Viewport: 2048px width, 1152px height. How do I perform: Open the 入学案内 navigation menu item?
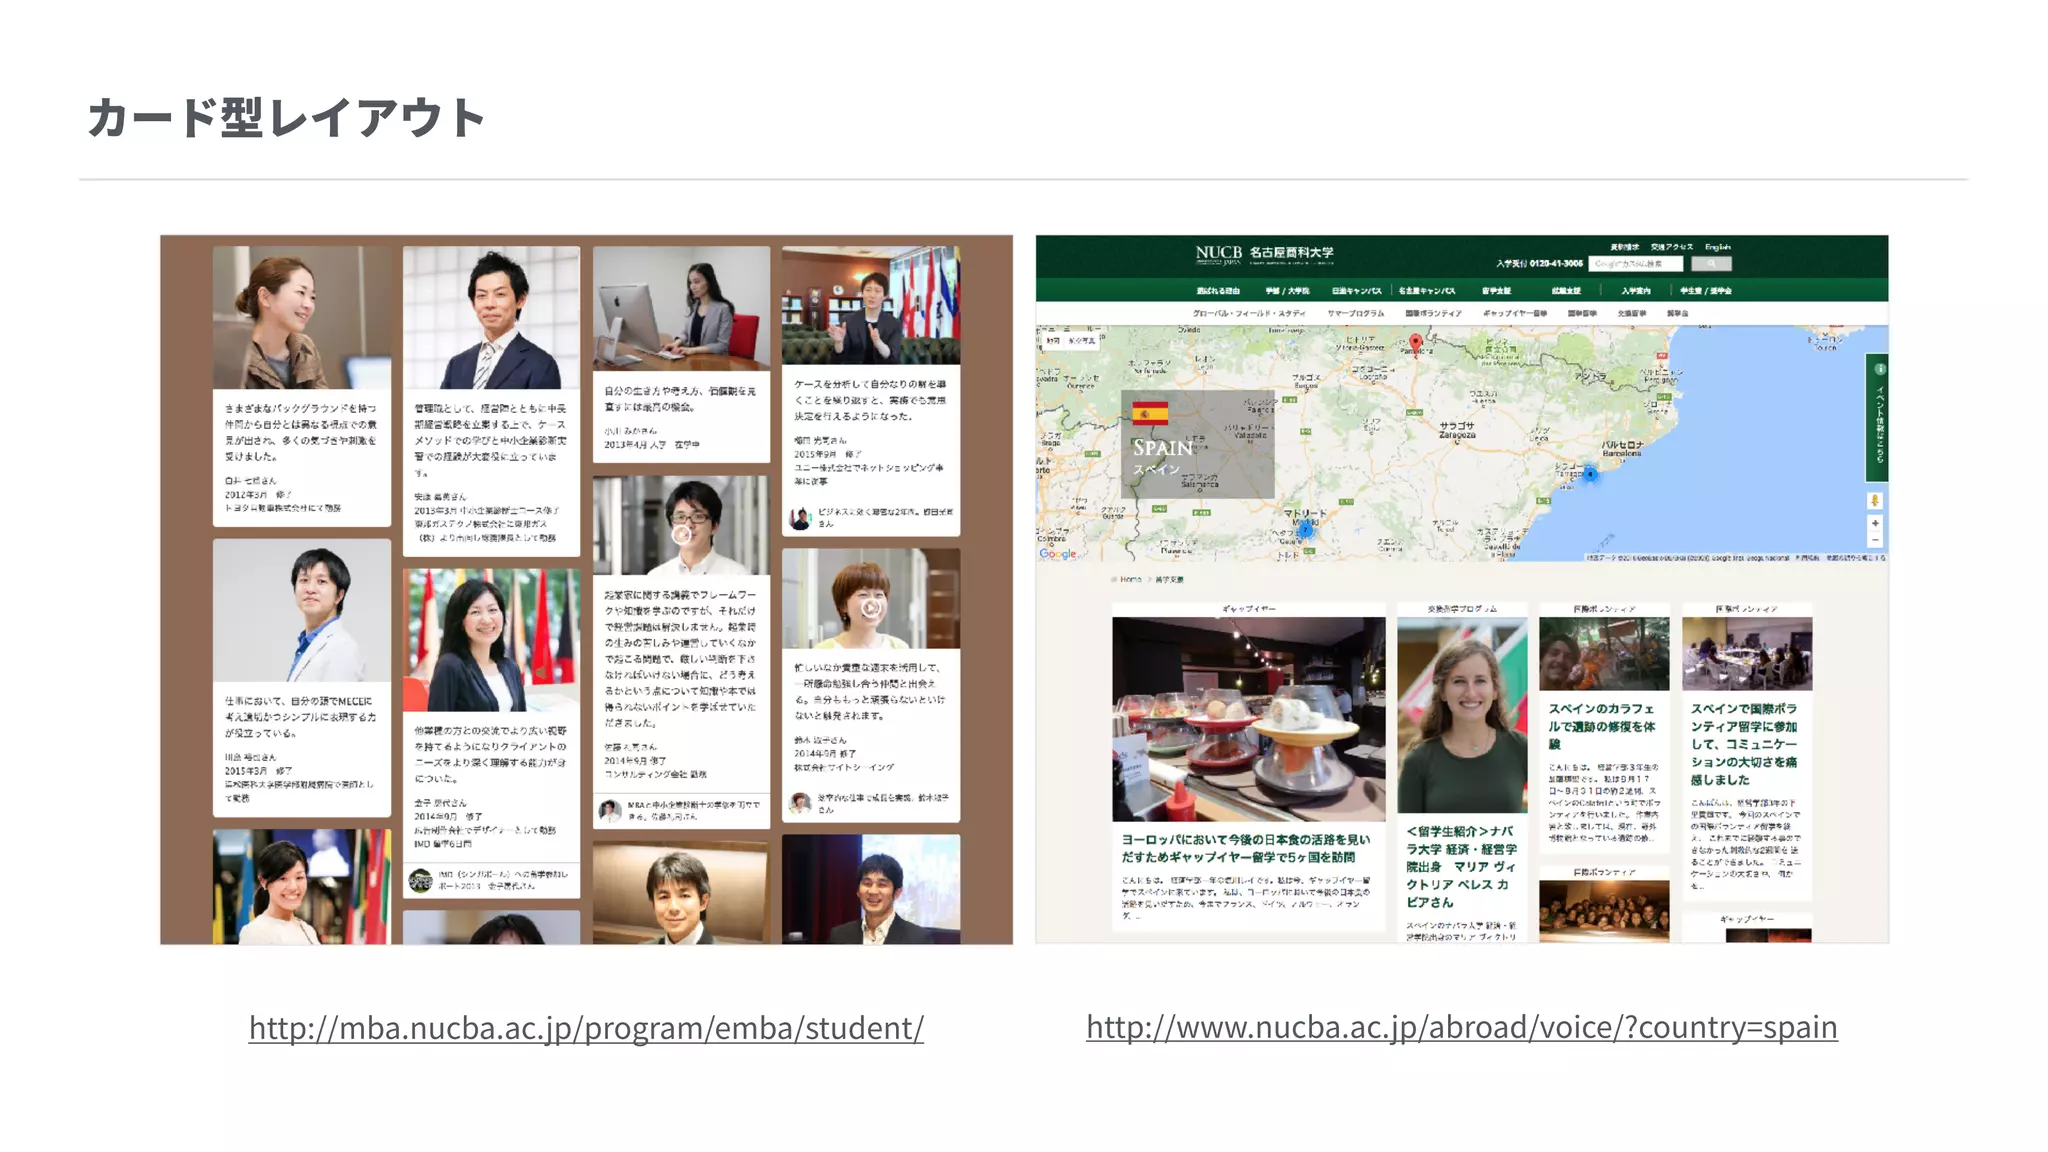(x=1636, y=291)
